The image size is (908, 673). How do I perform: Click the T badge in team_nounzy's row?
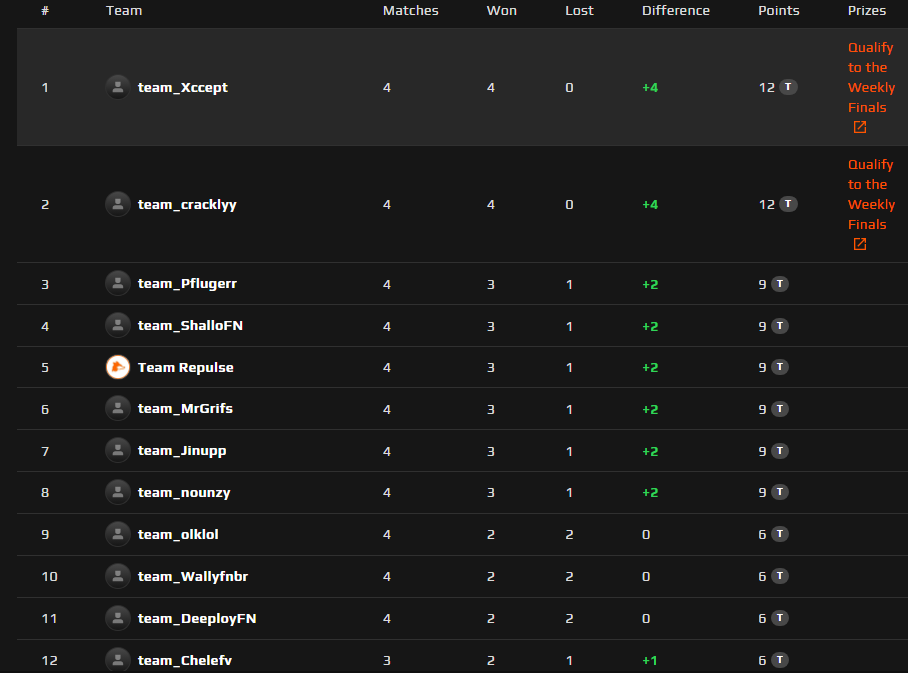780,492
